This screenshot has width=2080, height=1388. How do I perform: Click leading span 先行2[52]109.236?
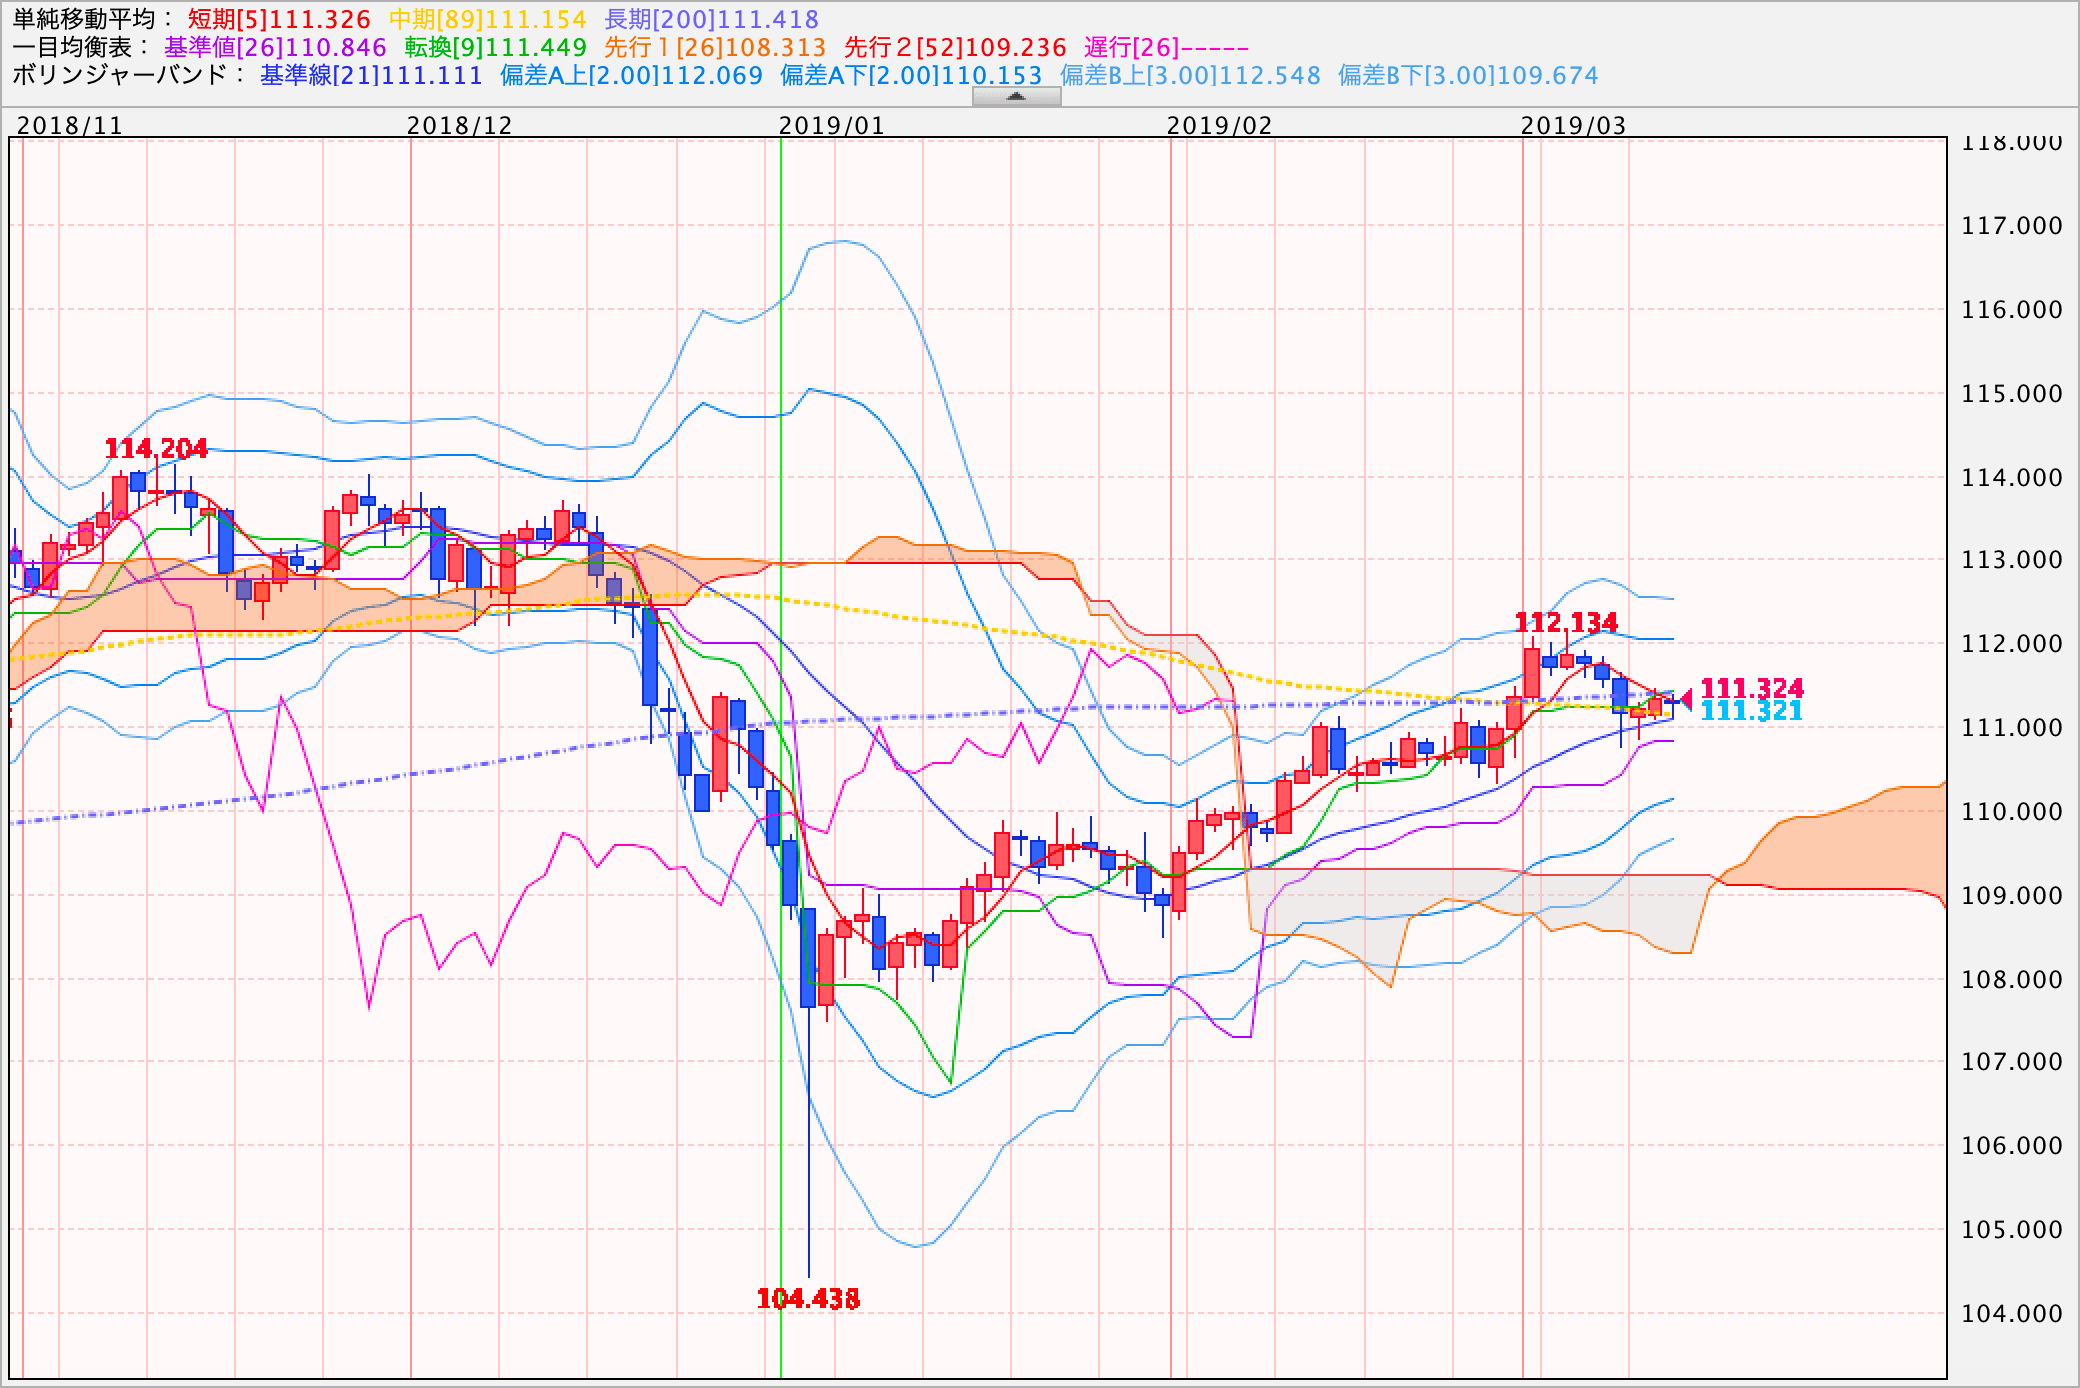(955, 47)
